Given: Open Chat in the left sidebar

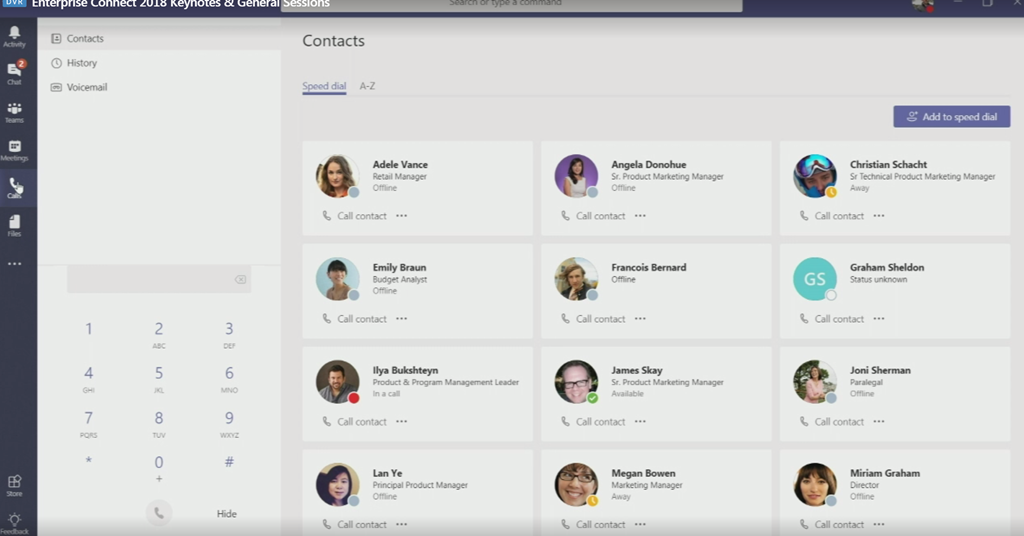Looking at the screenshot, I should click(14, 72).
